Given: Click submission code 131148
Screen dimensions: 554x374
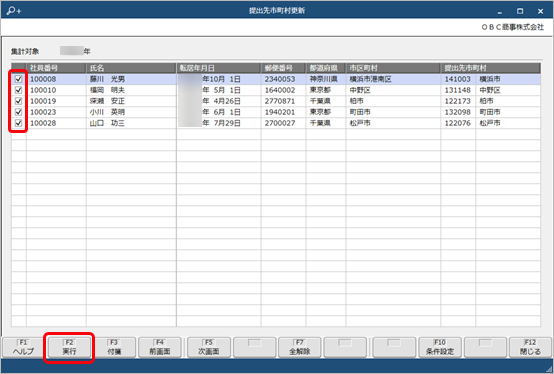Looking at the screenshot, I should 458,90.
